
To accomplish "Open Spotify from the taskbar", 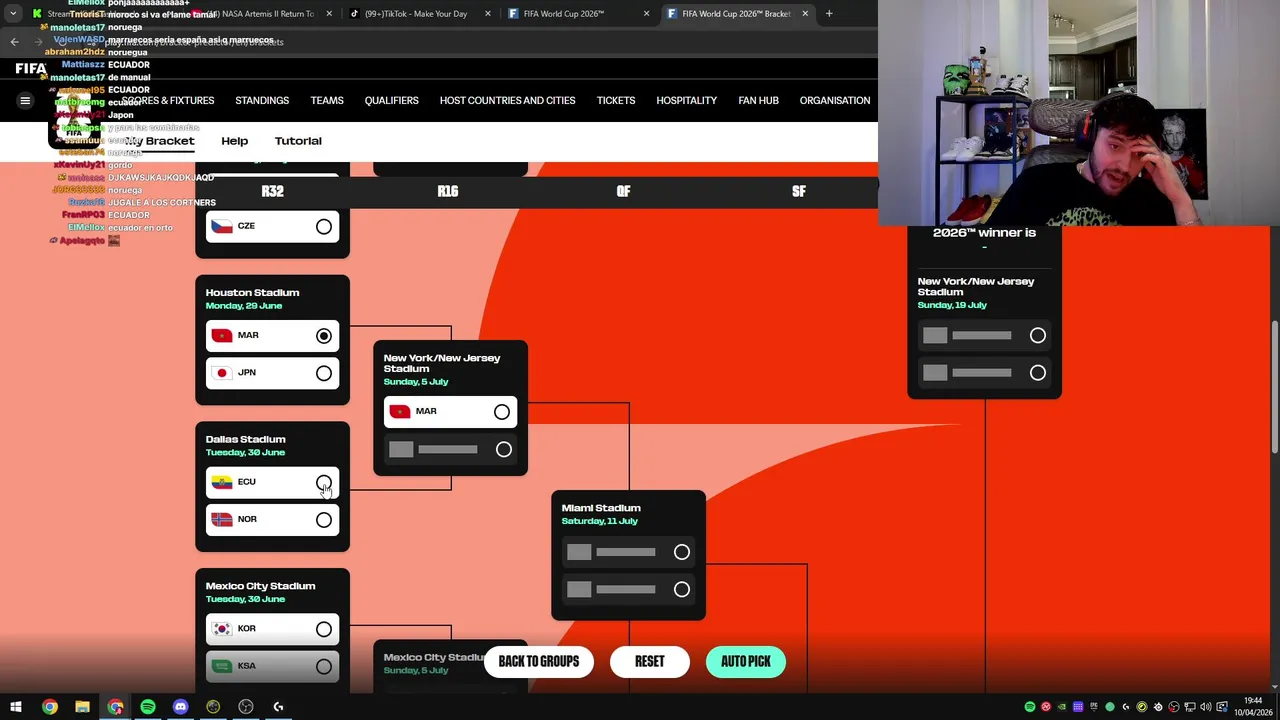I will pos(148,707).
